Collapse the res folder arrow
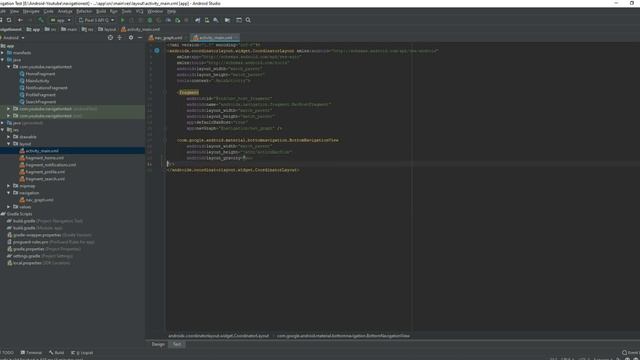 pyautogui.click(x=2, y=130)
